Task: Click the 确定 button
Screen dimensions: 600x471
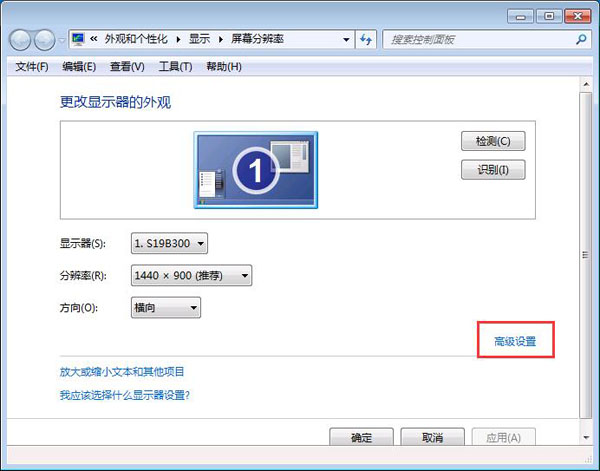Action: coord(361,437)
